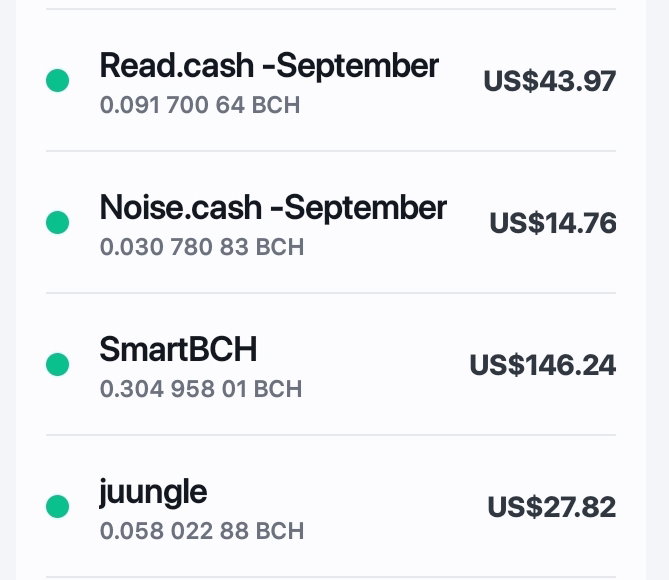Click the 0.304 958 01 BCH value
669x580 pixels.
[x=201, y=389]
